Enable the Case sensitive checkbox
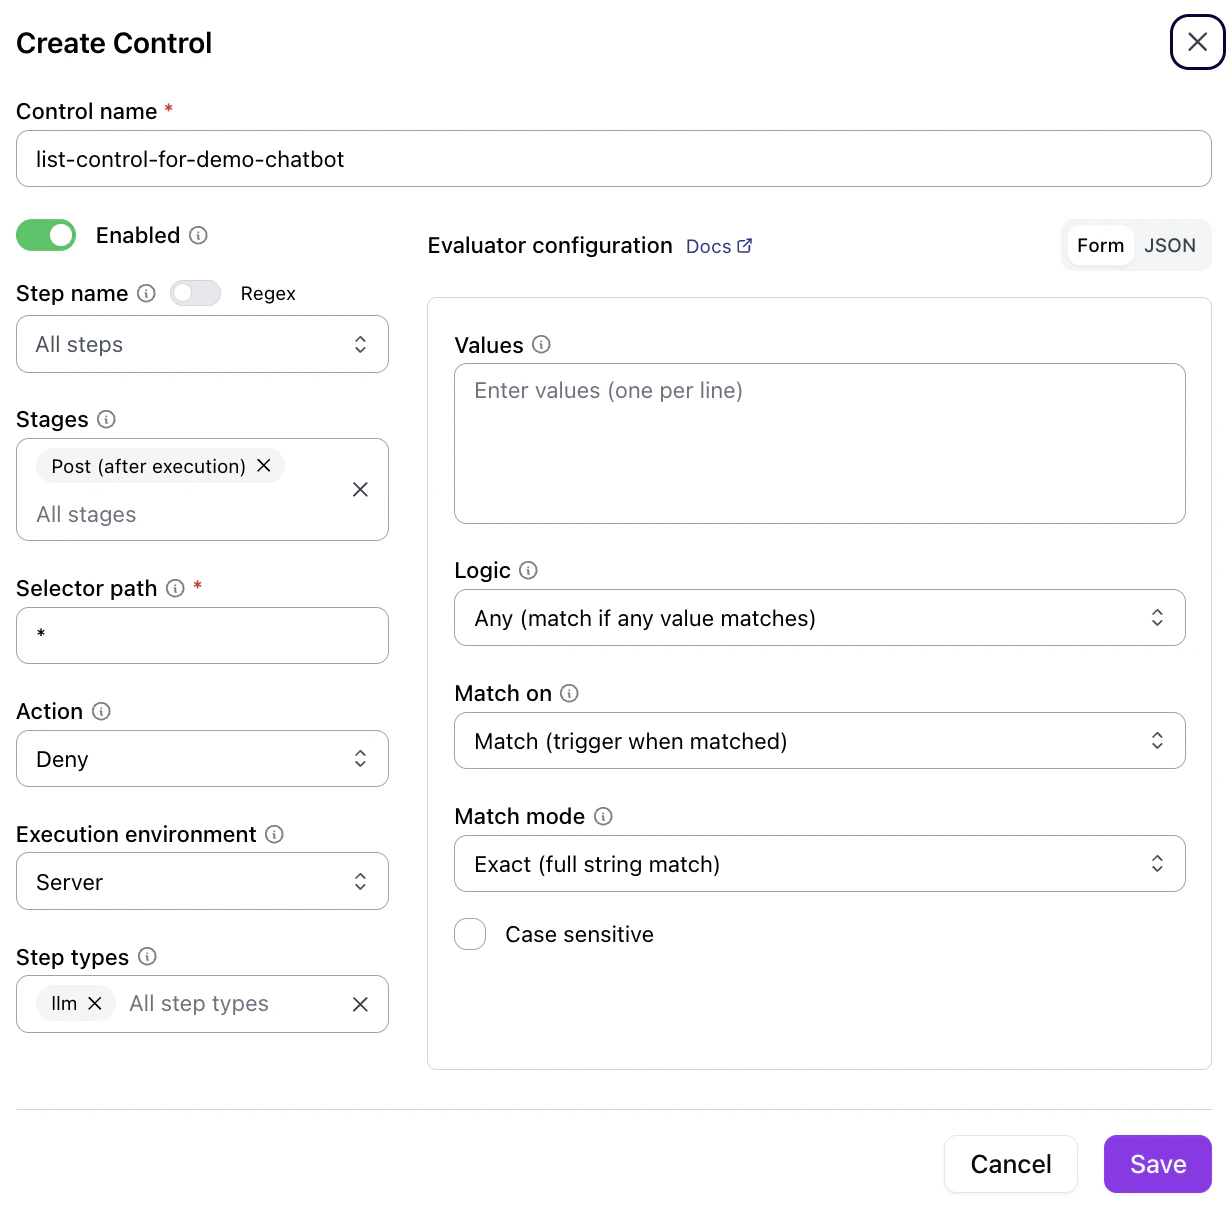1230x1208 pixels. pyautogui.click(x=470, y=933)
